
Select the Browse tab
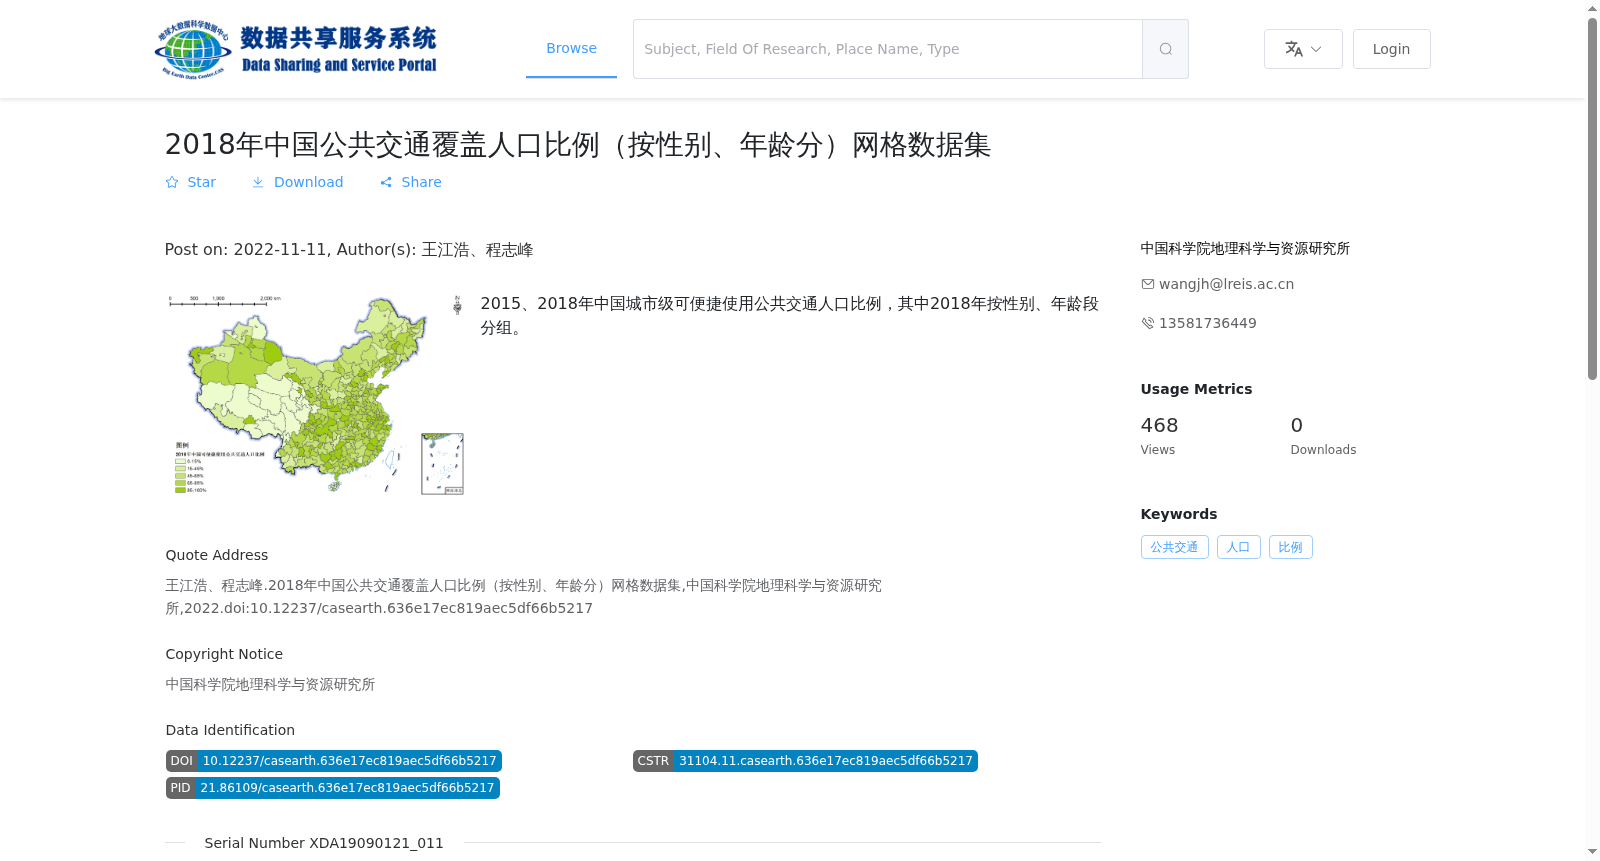point(571,48)
